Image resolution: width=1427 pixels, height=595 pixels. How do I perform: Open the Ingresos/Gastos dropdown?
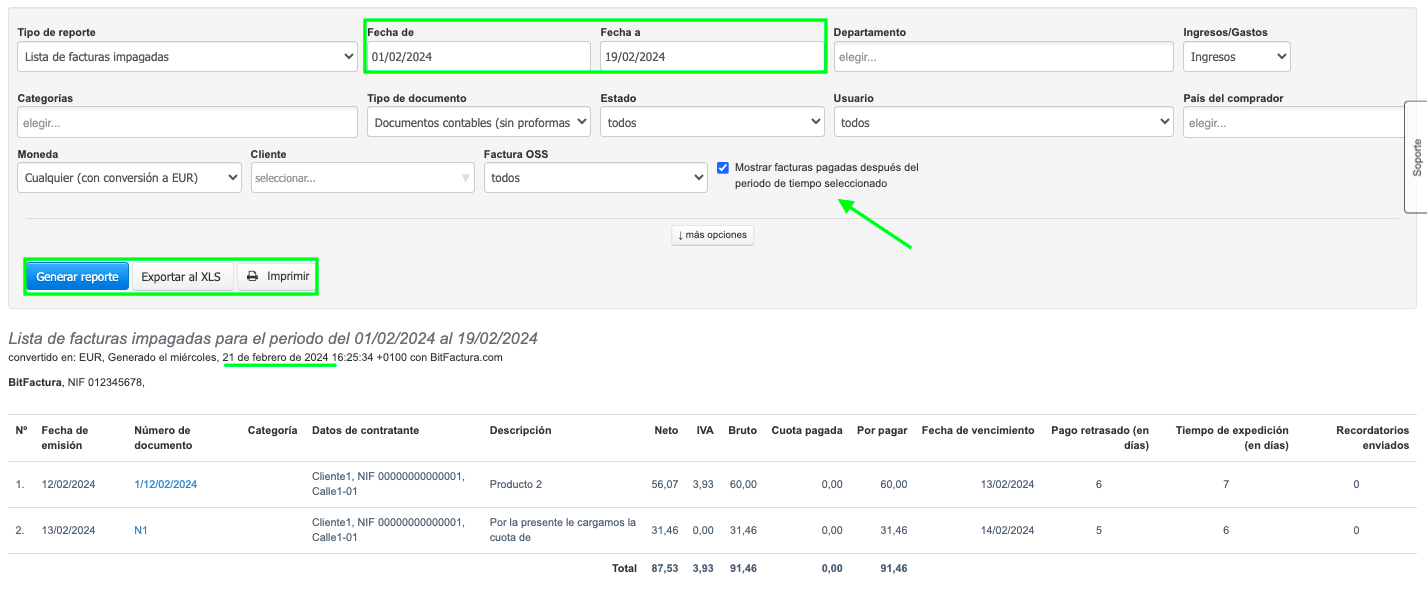(1236, 57)
